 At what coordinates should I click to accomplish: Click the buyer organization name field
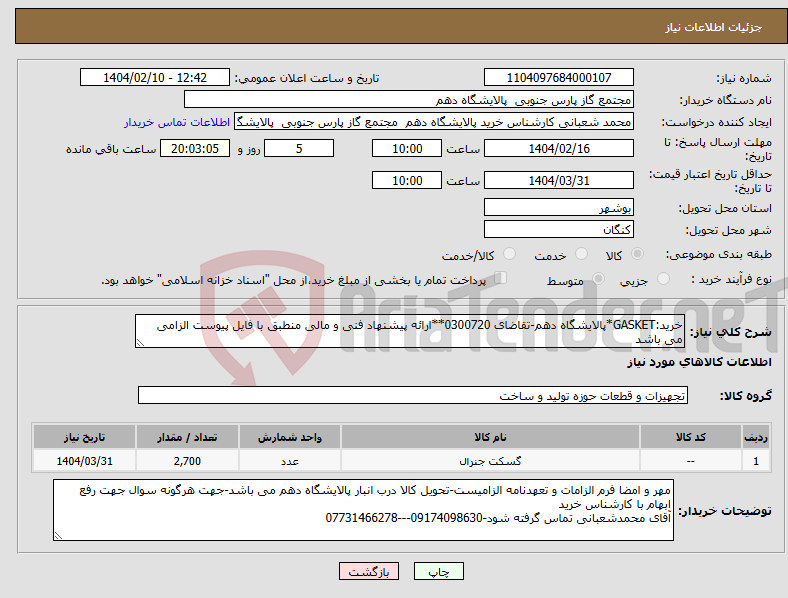[409, 99]
